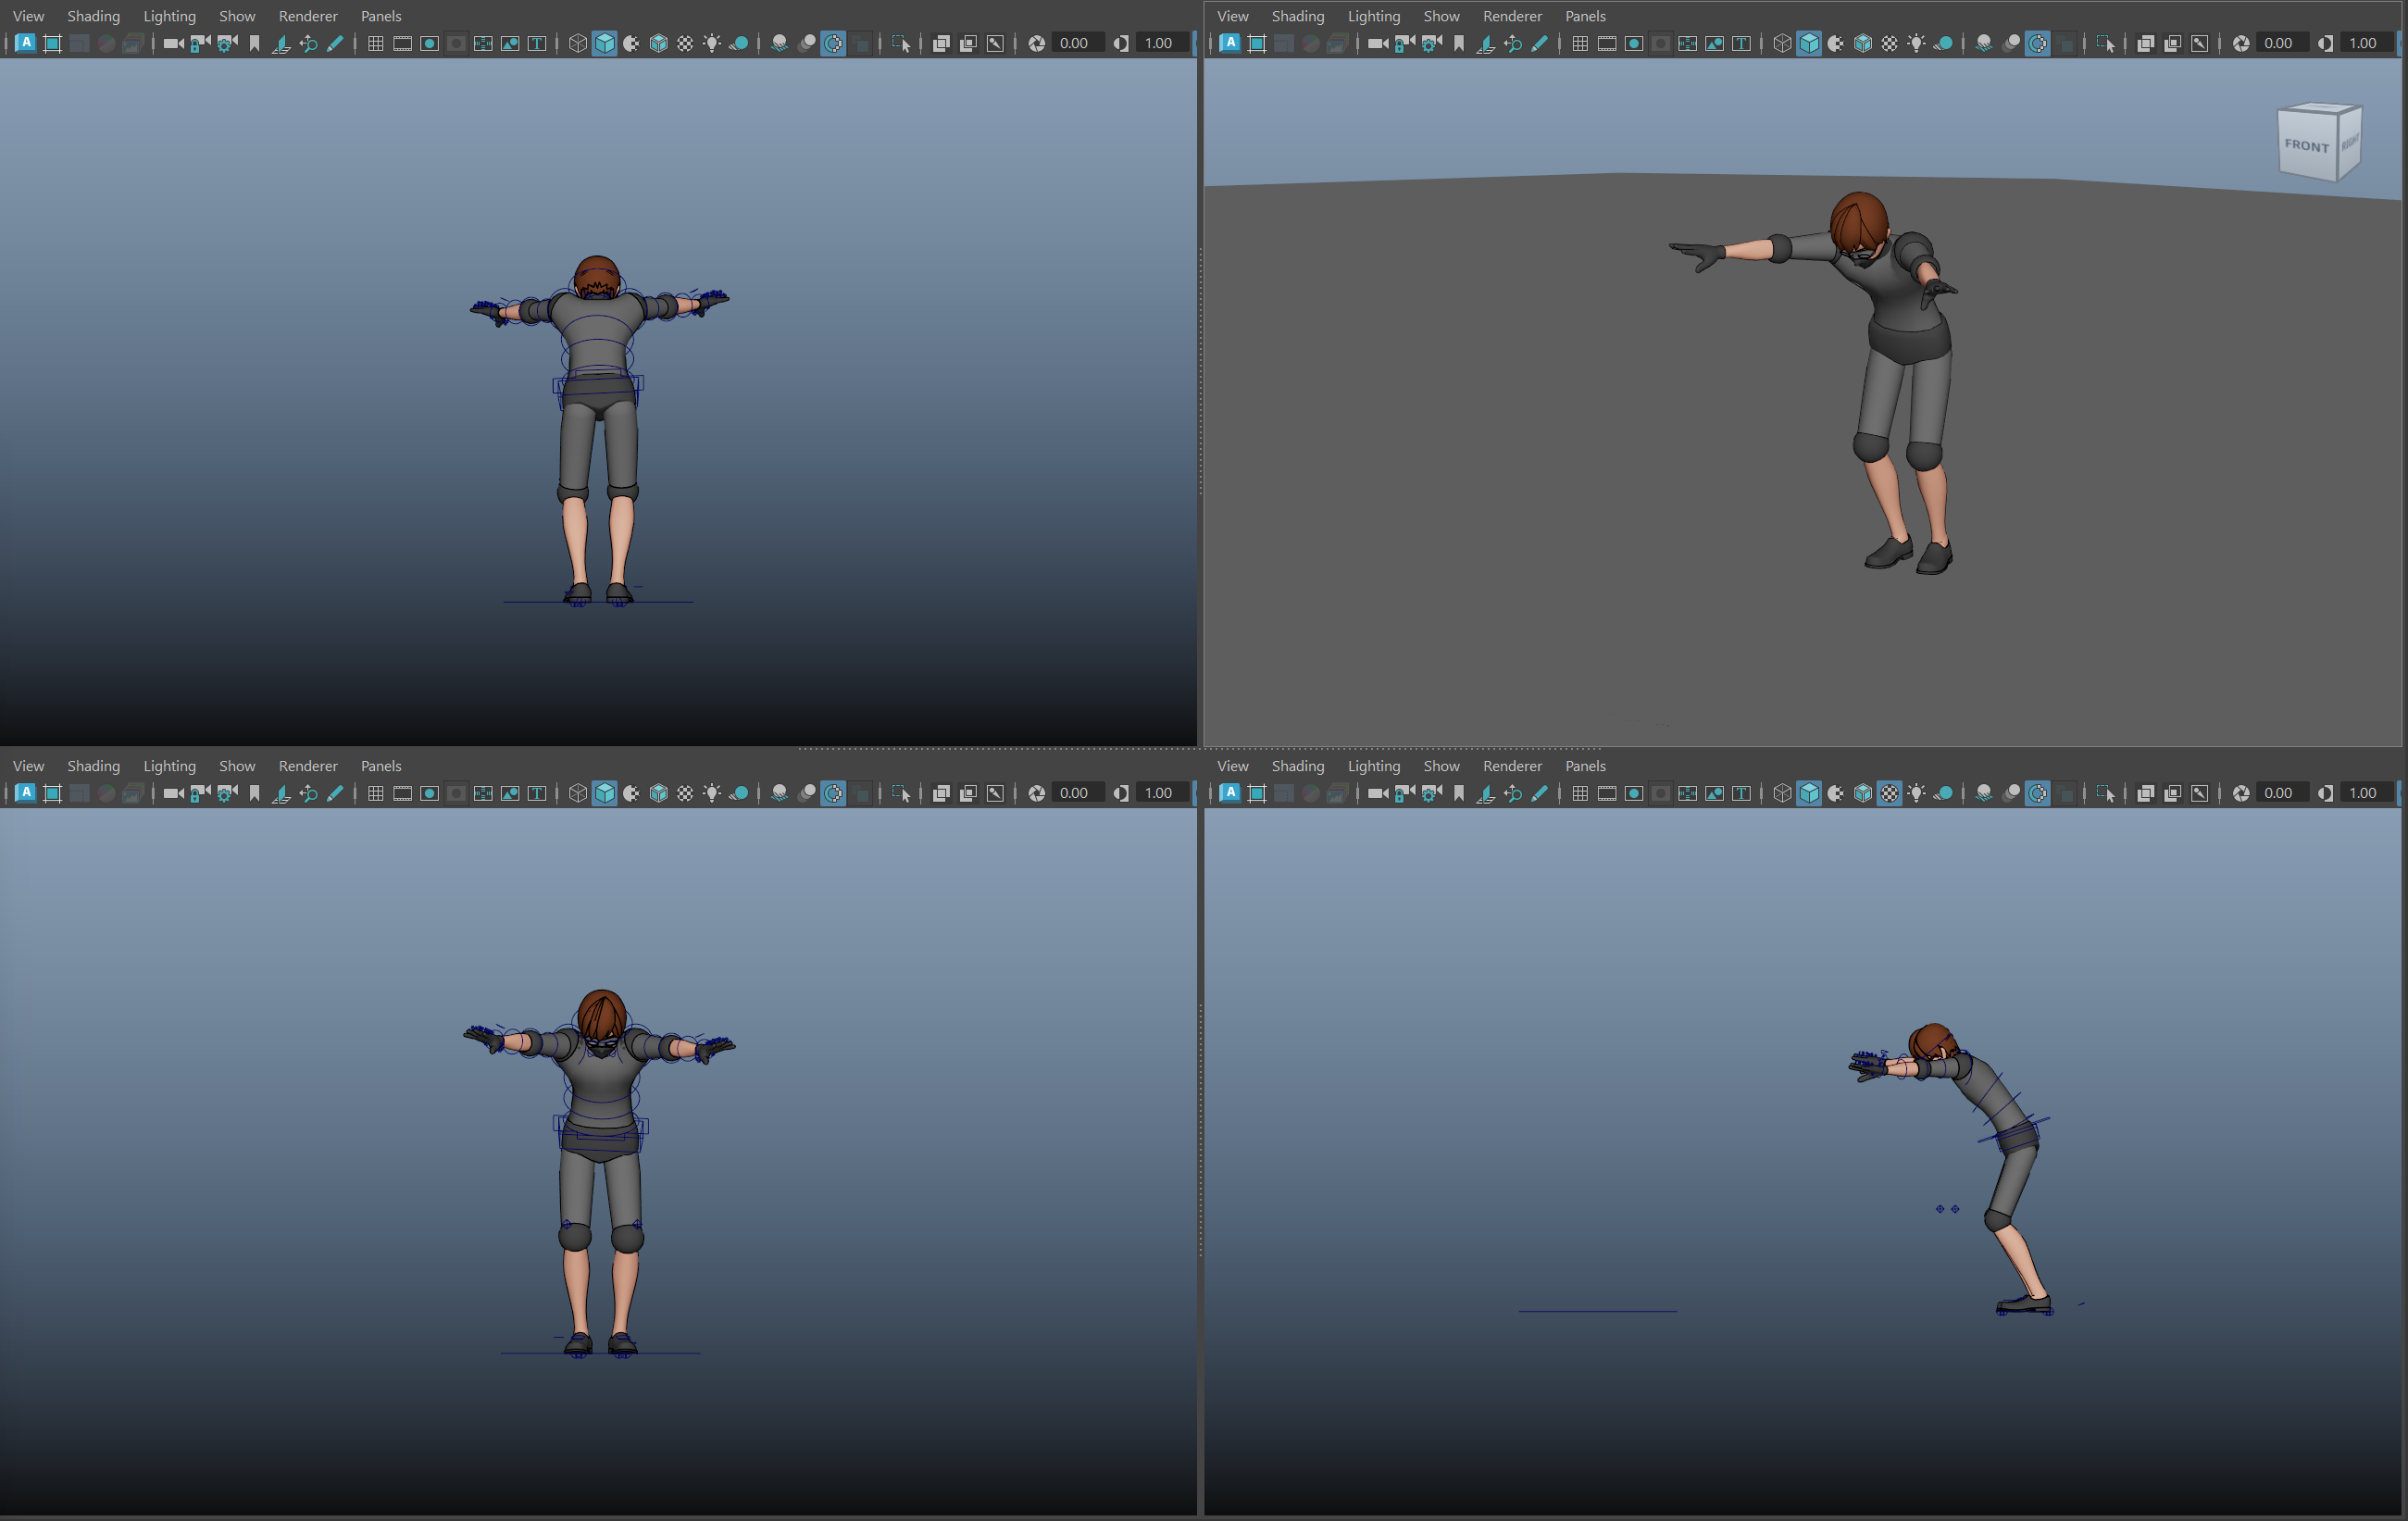2408x1521 pixels.
Task: Click Select Camera icon in top-right panel
Action: 1377,43
